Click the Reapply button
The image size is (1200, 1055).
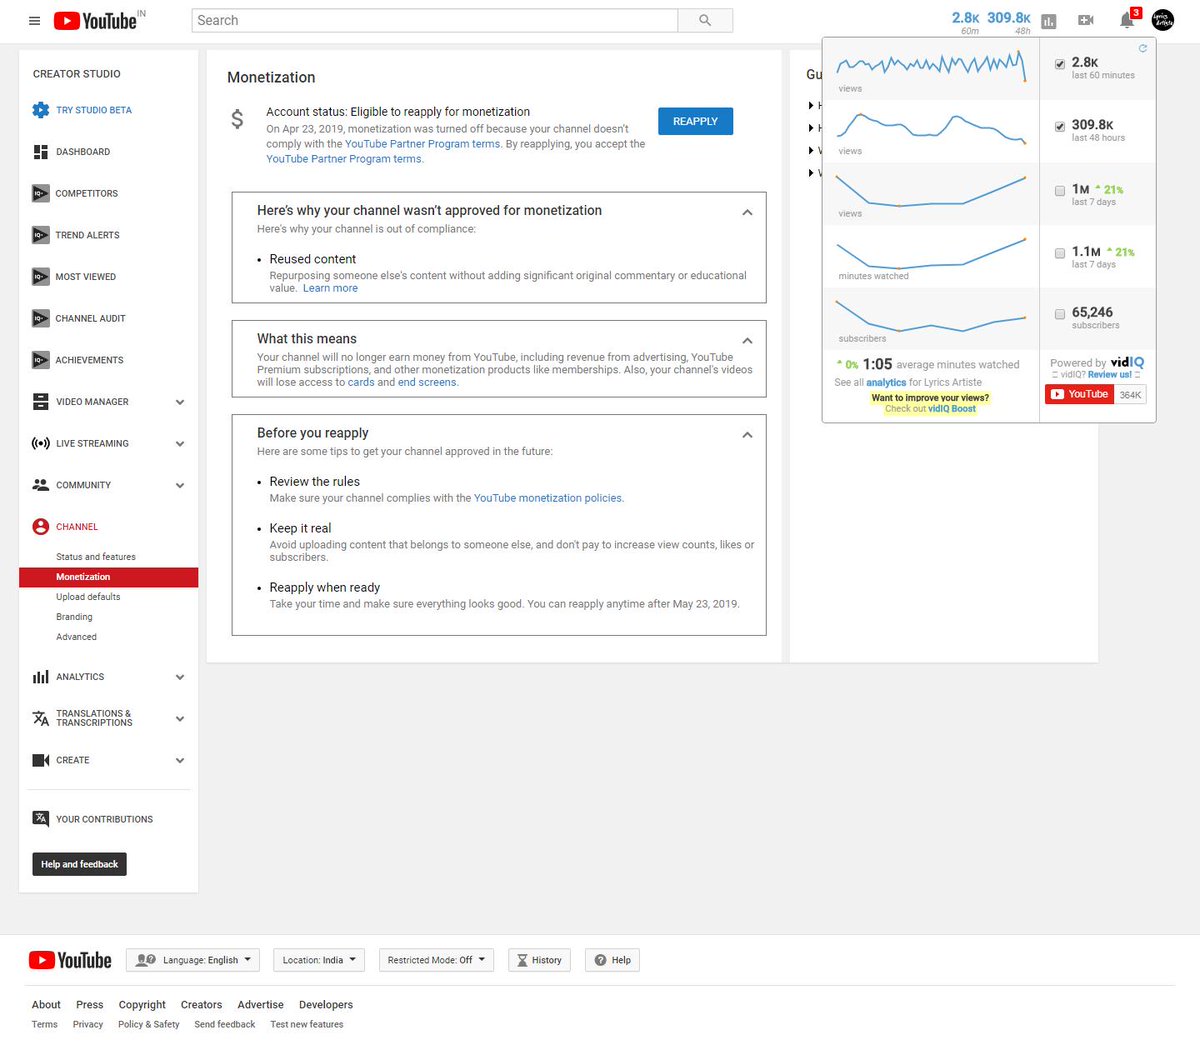pos(695,121)
